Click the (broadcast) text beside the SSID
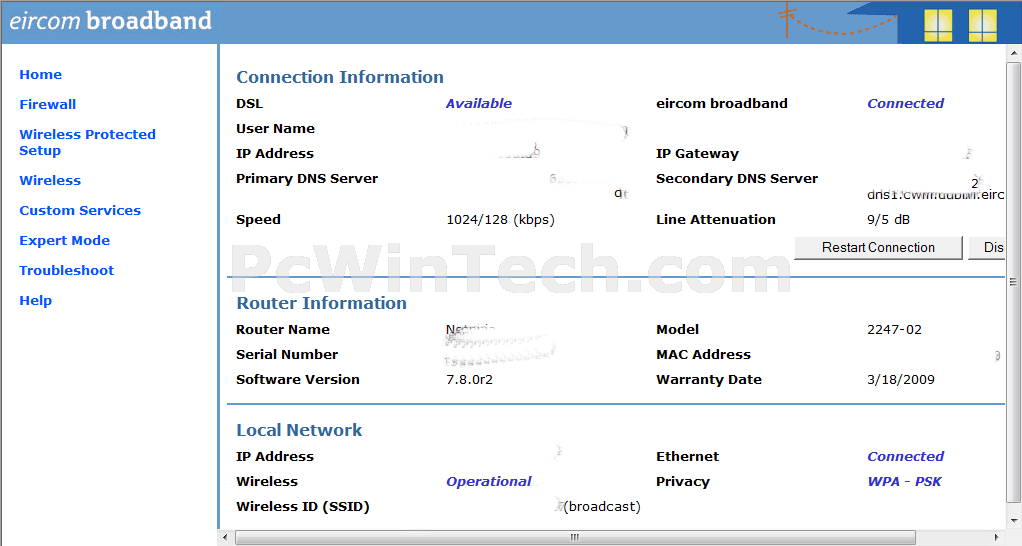1022x546 pixels. coord(602,506)
